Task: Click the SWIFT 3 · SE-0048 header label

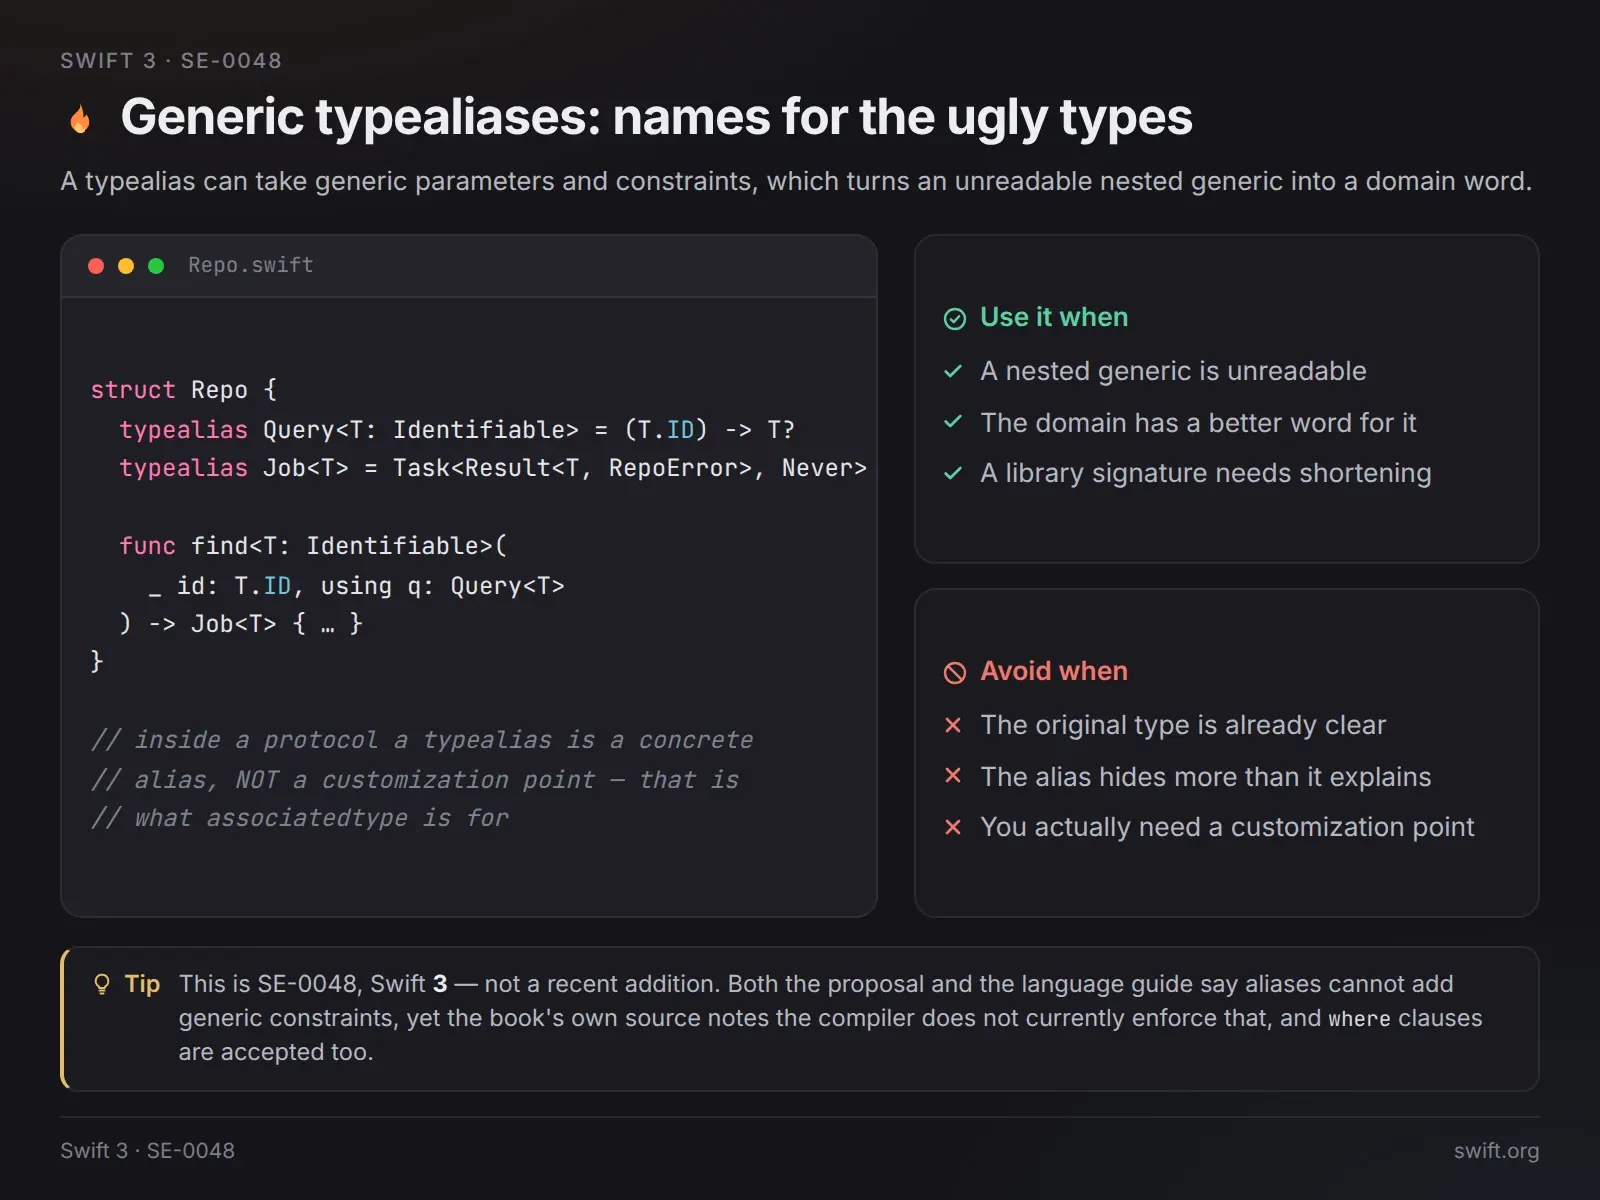Action: 171,61
